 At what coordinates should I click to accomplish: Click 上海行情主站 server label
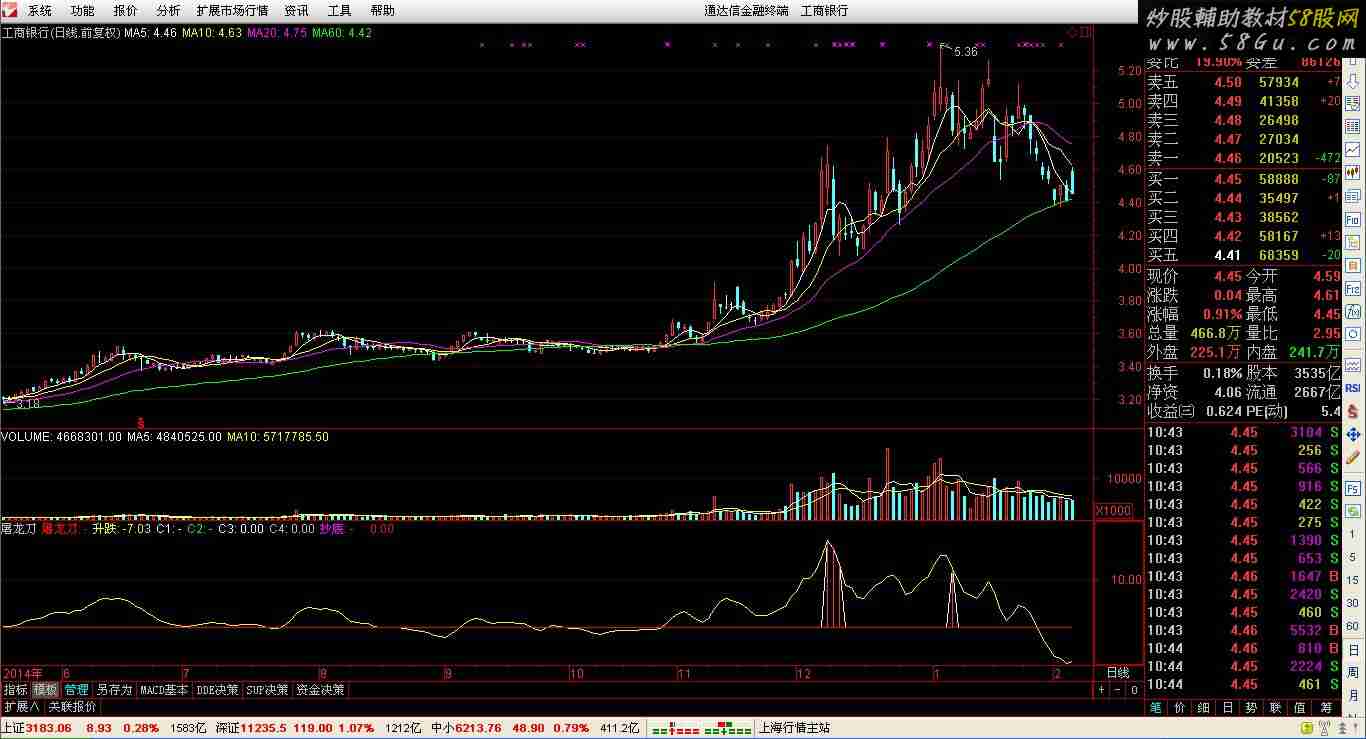[x=796, y=728]
